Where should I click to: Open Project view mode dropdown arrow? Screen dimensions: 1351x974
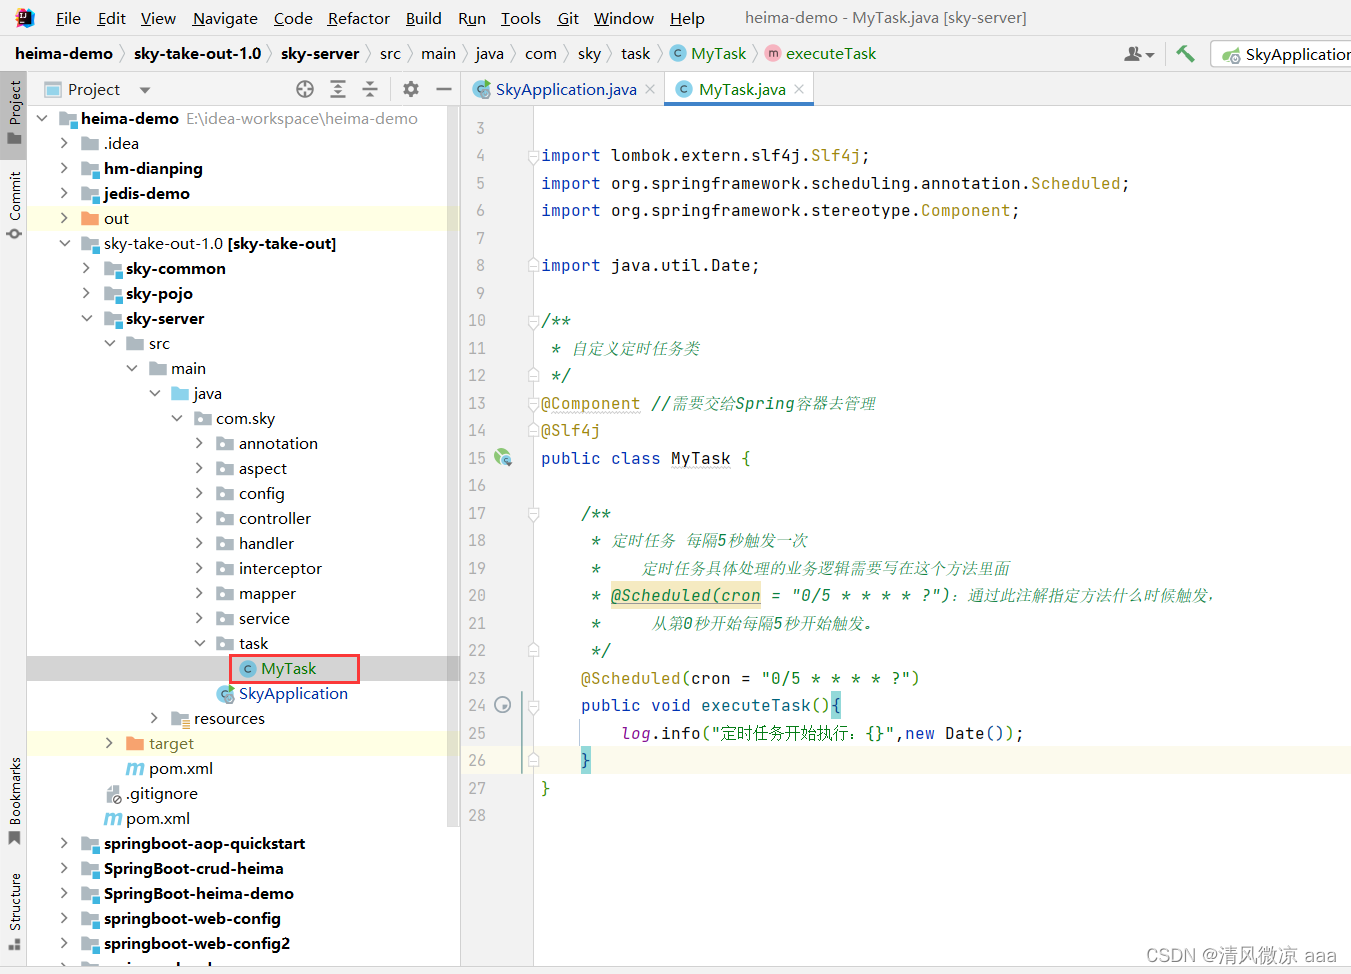pyautogui.click(x=145, y=90)
